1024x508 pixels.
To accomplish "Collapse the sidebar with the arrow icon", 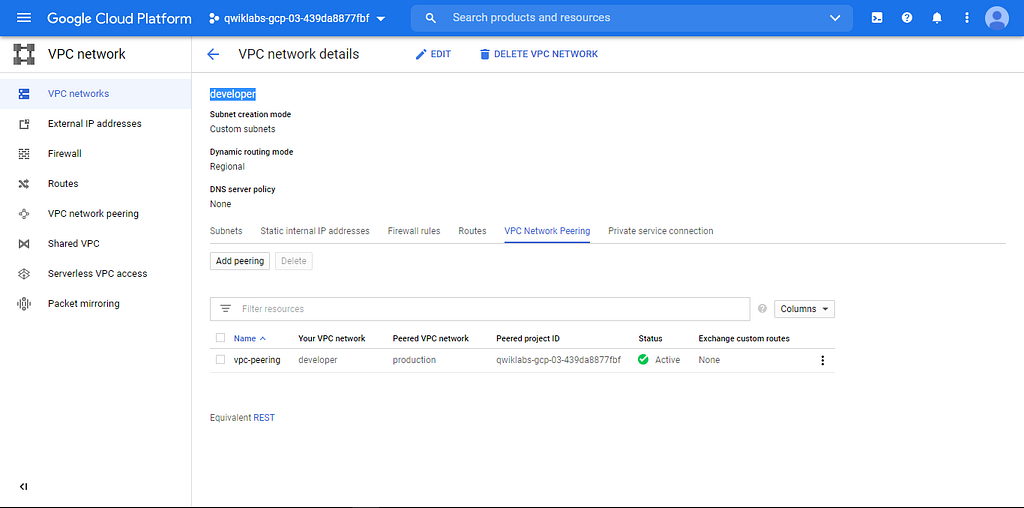I will point(24,486).
